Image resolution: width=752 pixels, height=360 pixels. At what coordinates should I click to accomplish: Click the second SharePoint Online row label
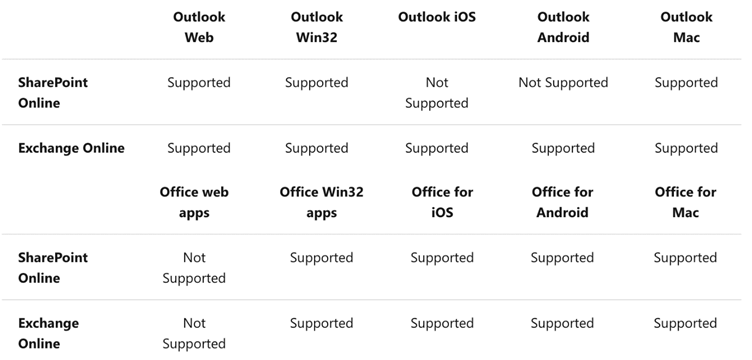point(53,267)
